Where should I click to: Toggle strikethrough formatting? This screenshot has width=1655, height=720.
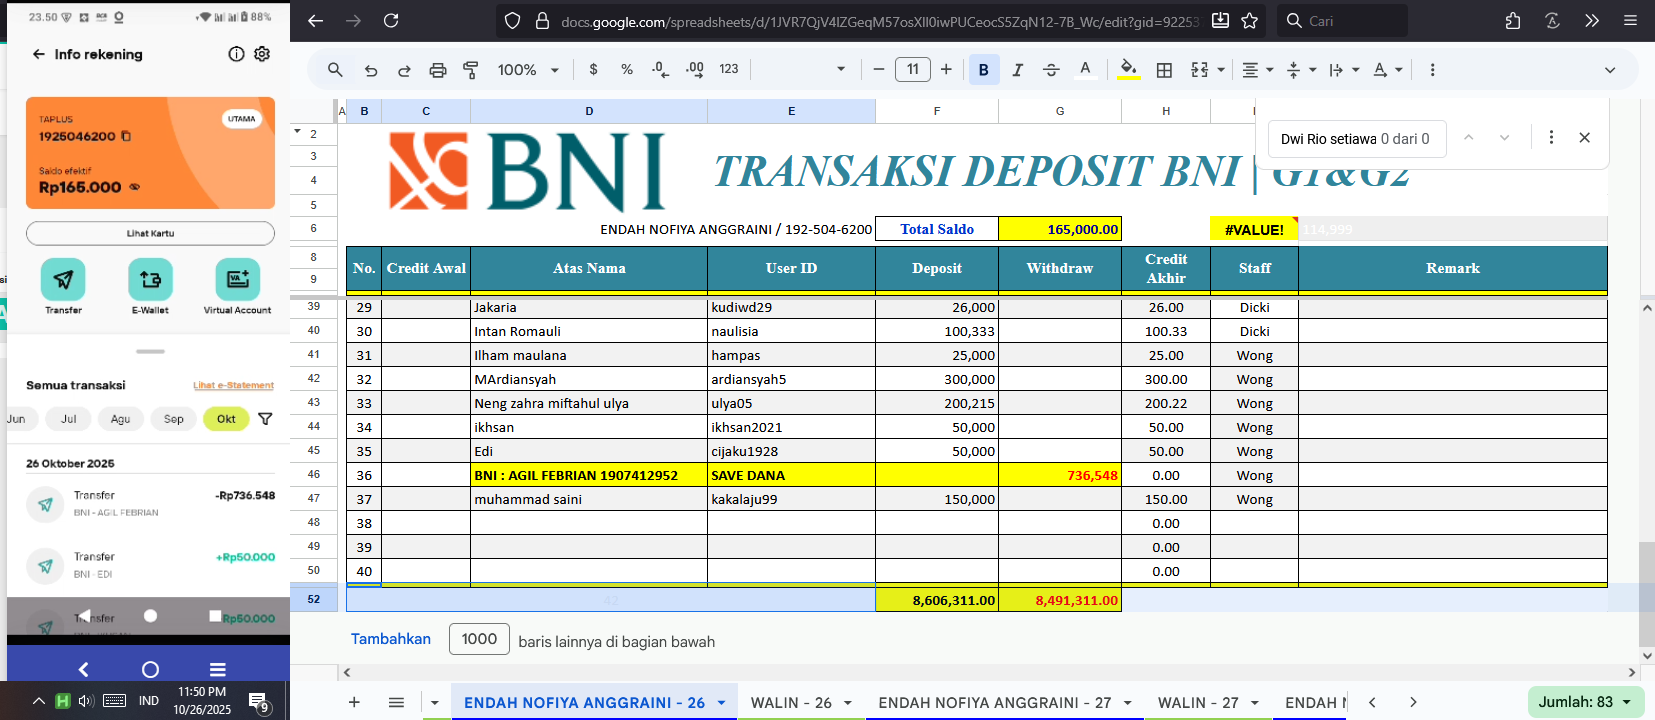pos(1051,70)
